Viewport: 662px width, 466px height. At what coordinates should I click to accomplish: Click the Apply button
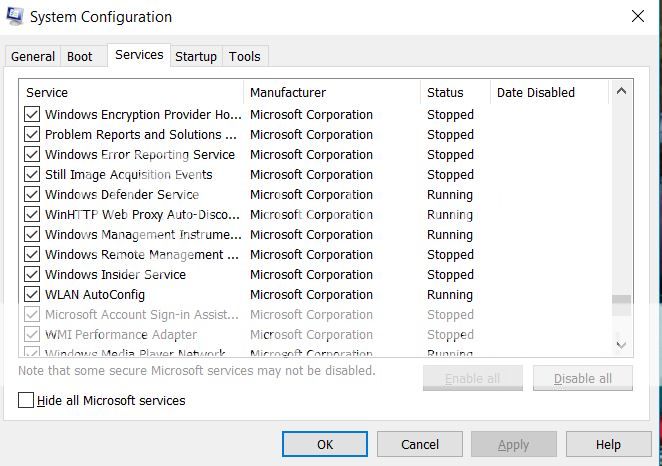coord(513,444)
